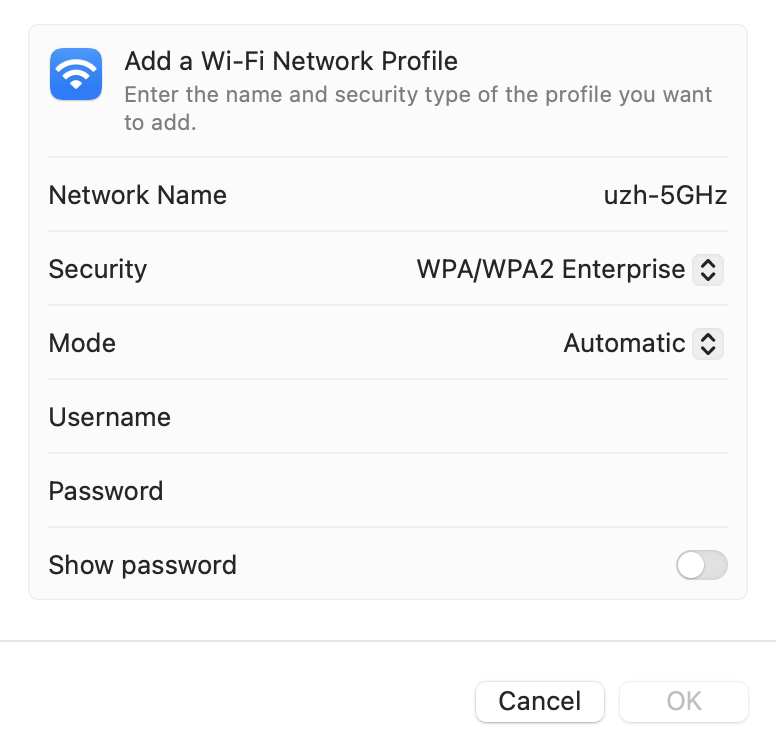Select the WPA/WPA2 Enterprise value text

click(x=551, y=269)
